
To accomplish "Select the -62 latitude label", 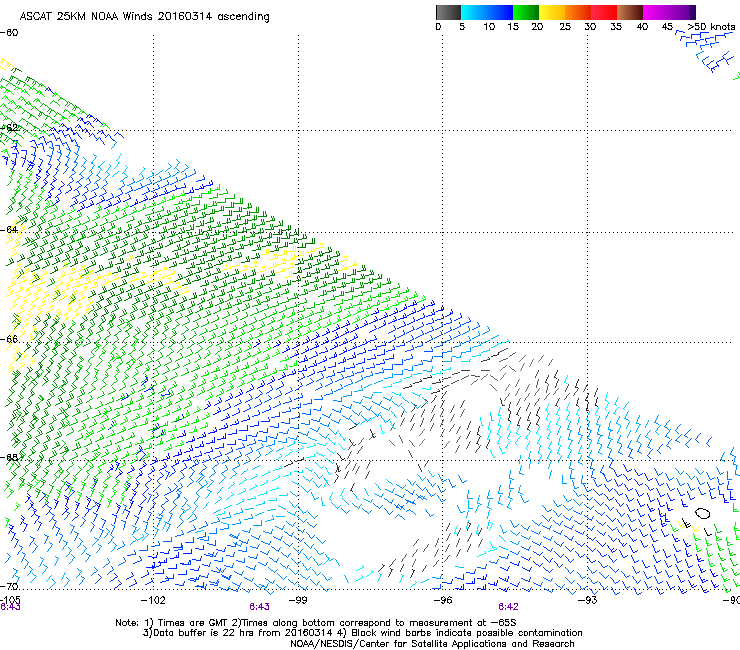I will pos(9,127).
